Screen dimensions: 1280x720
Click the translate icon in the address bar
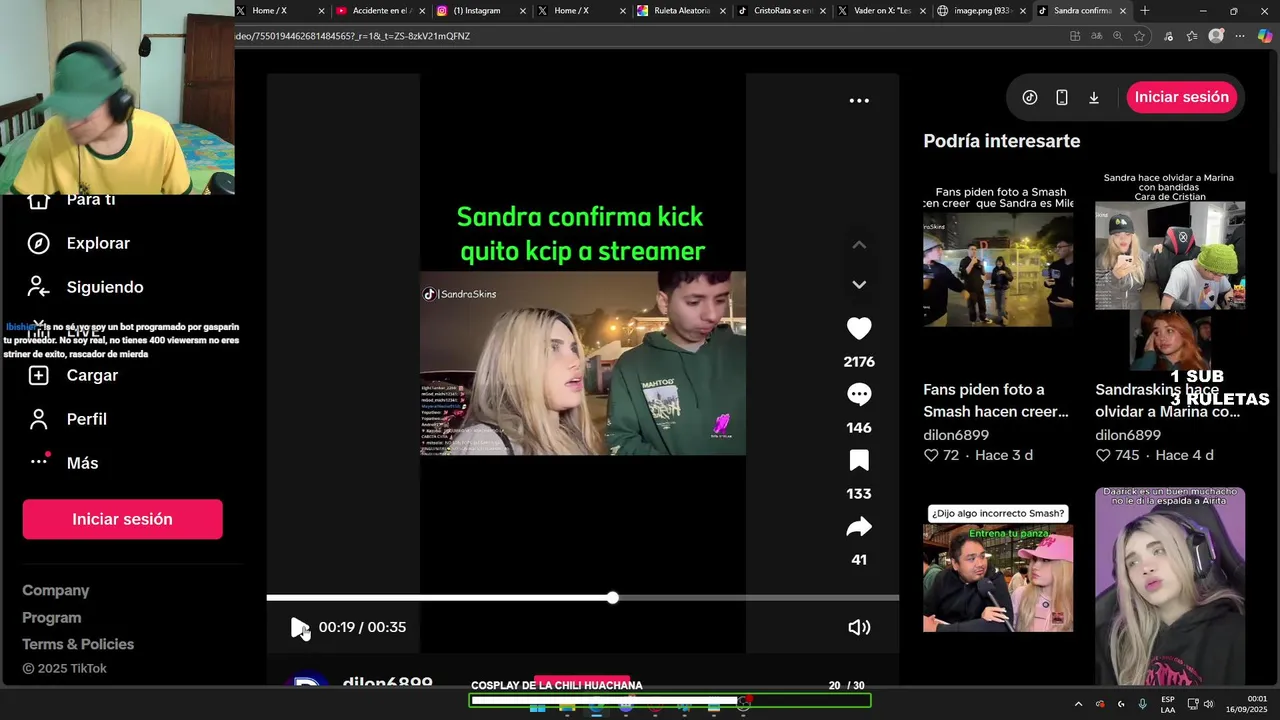(x=1097, y=36)
